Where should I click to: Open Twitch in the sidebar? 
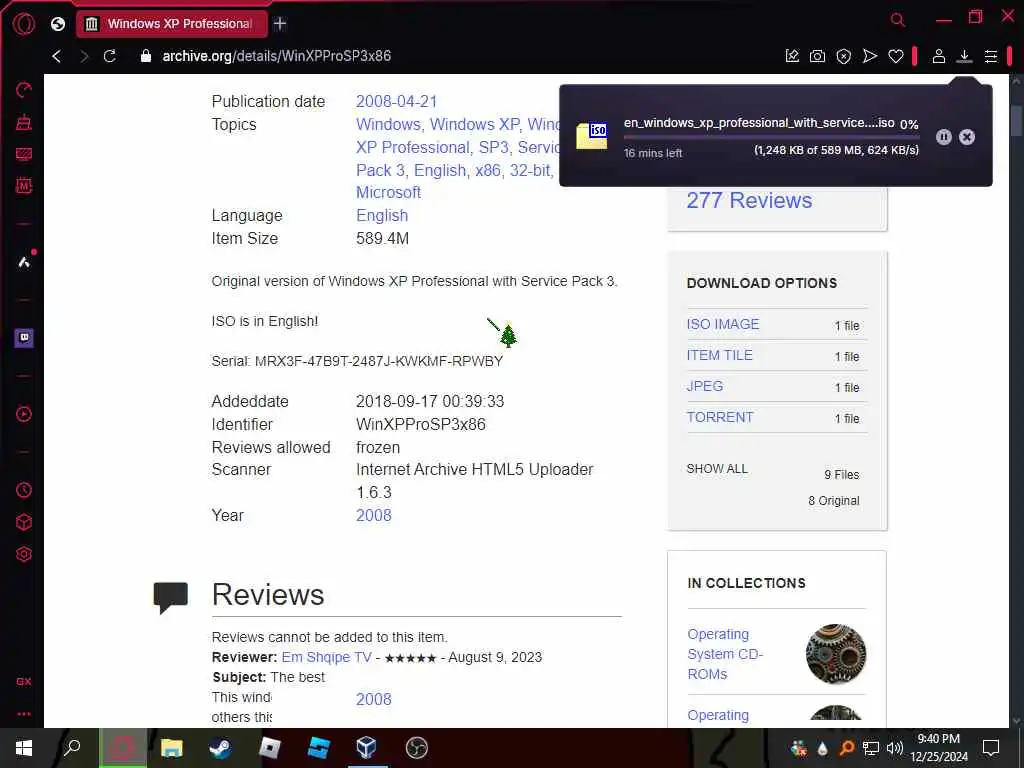(24, 338)
